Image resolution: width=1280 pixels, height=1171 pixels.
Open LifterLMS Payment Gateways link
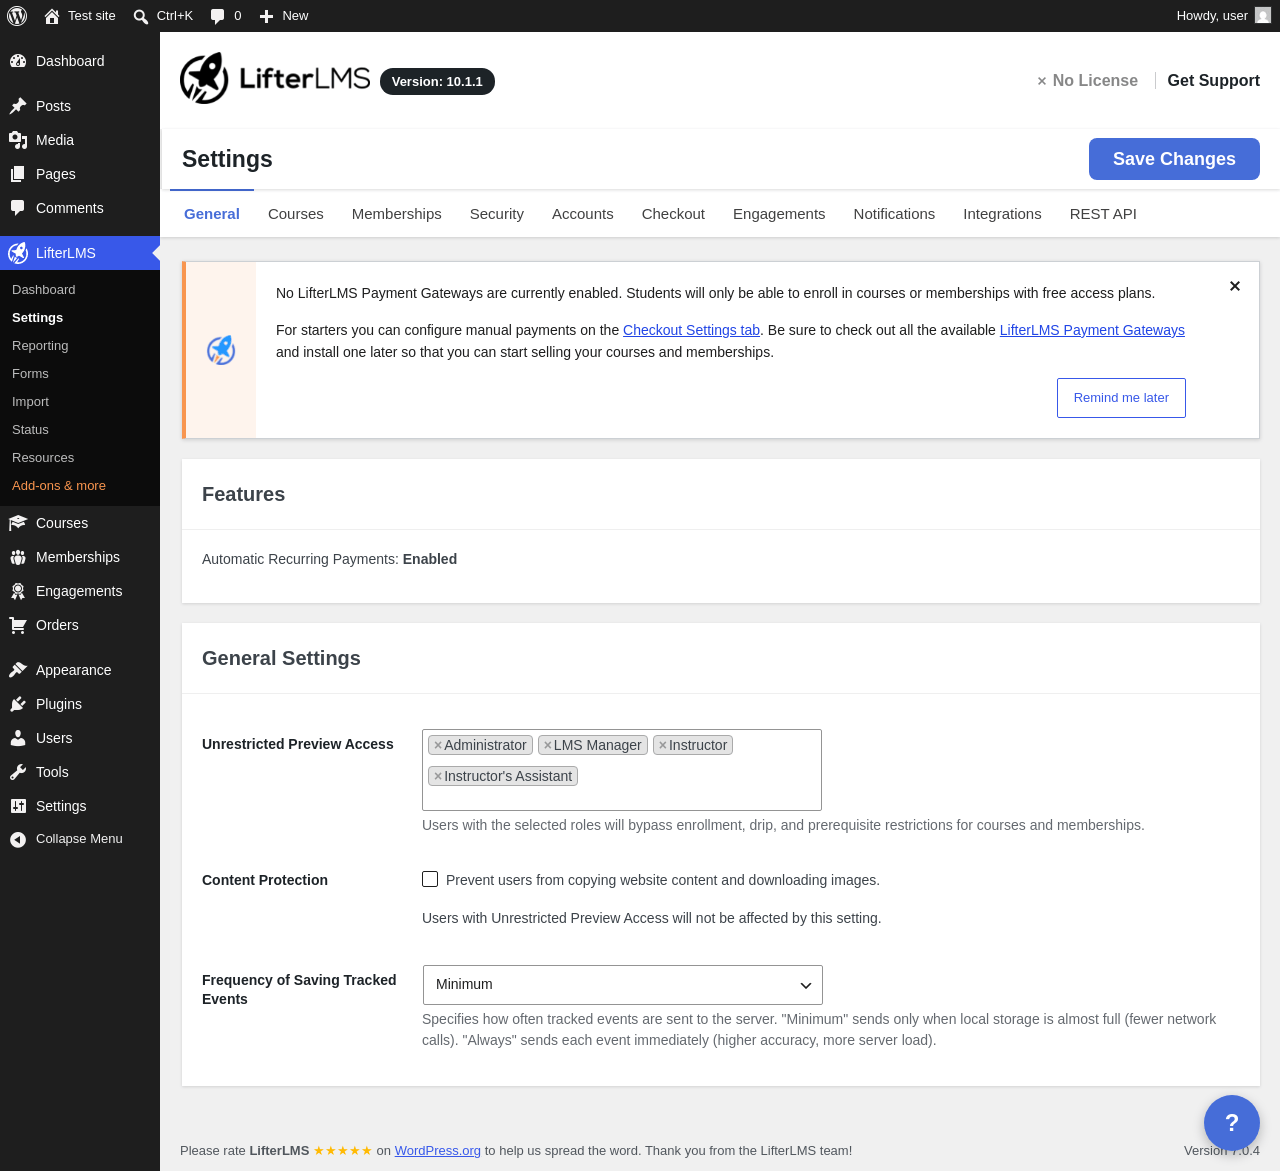1092,330
